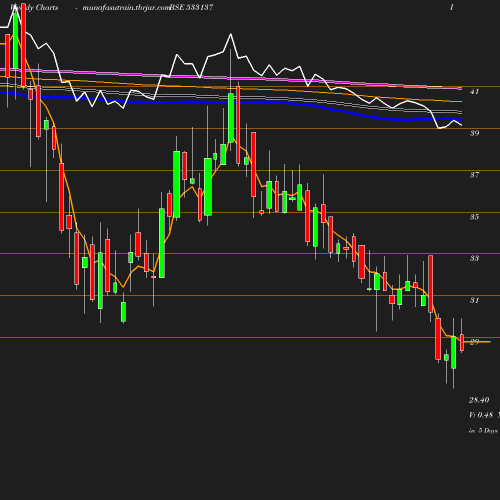This screenshot has width=500, height=500.
Task: Click the most recent red candlestick
Action: pos(462,343)
